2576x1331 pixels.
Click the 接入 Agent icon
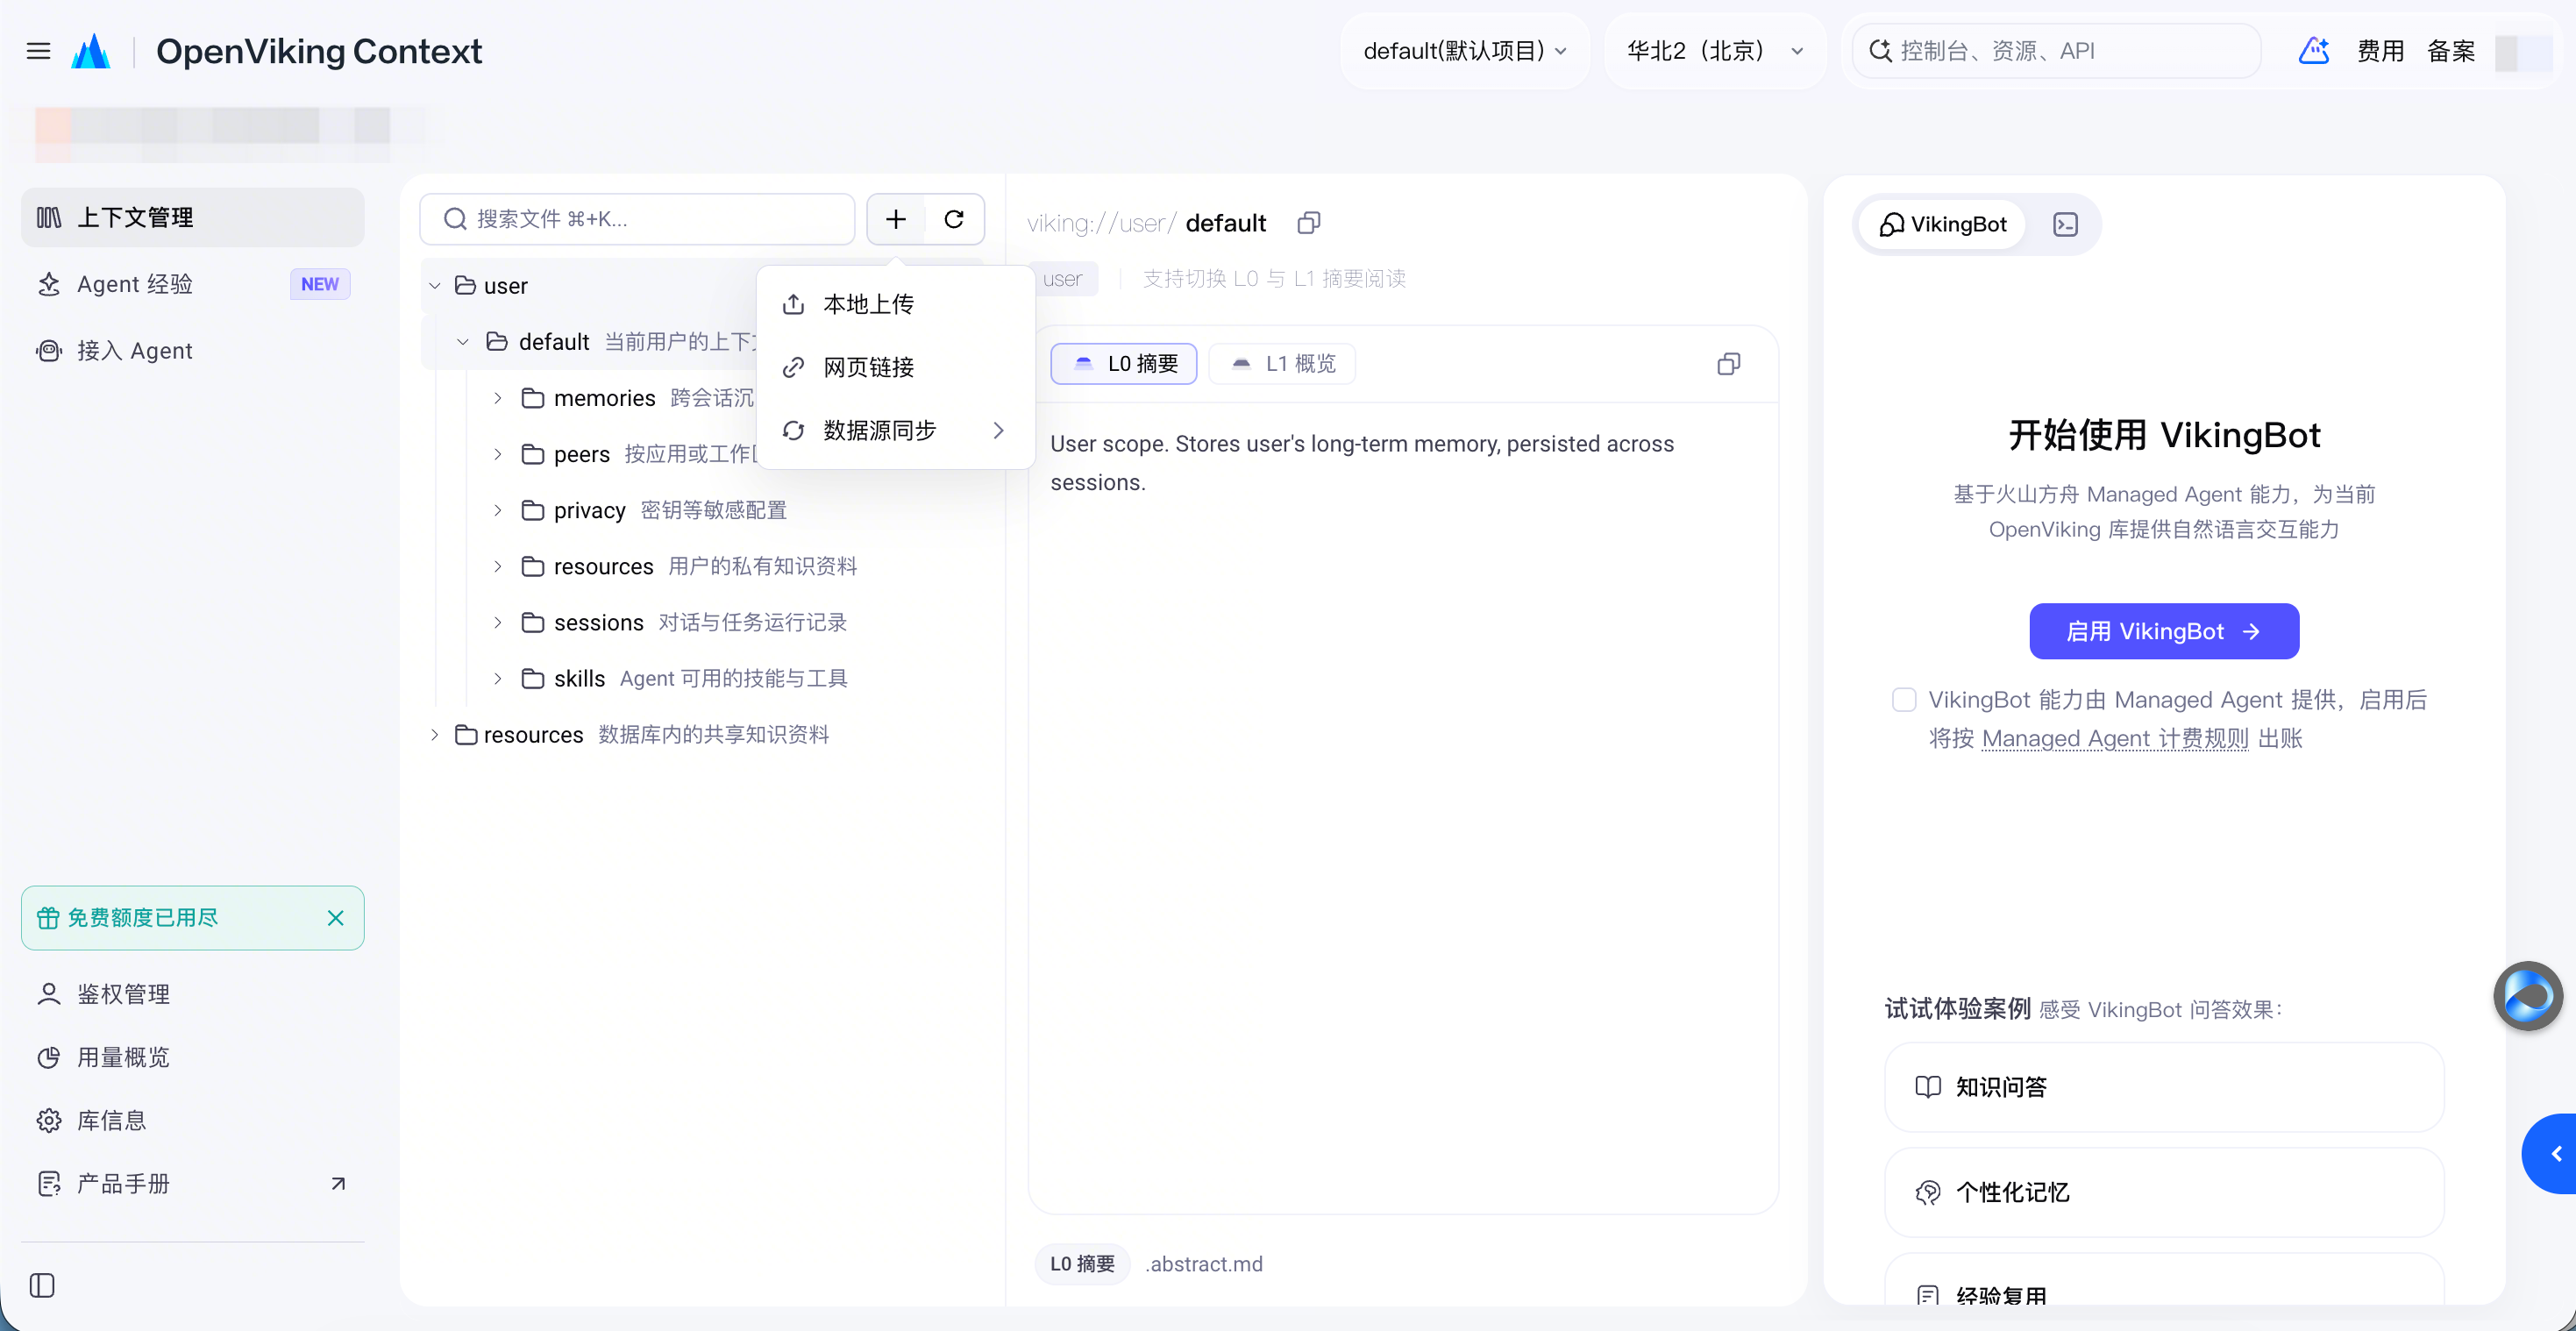[x=48, y=351]
